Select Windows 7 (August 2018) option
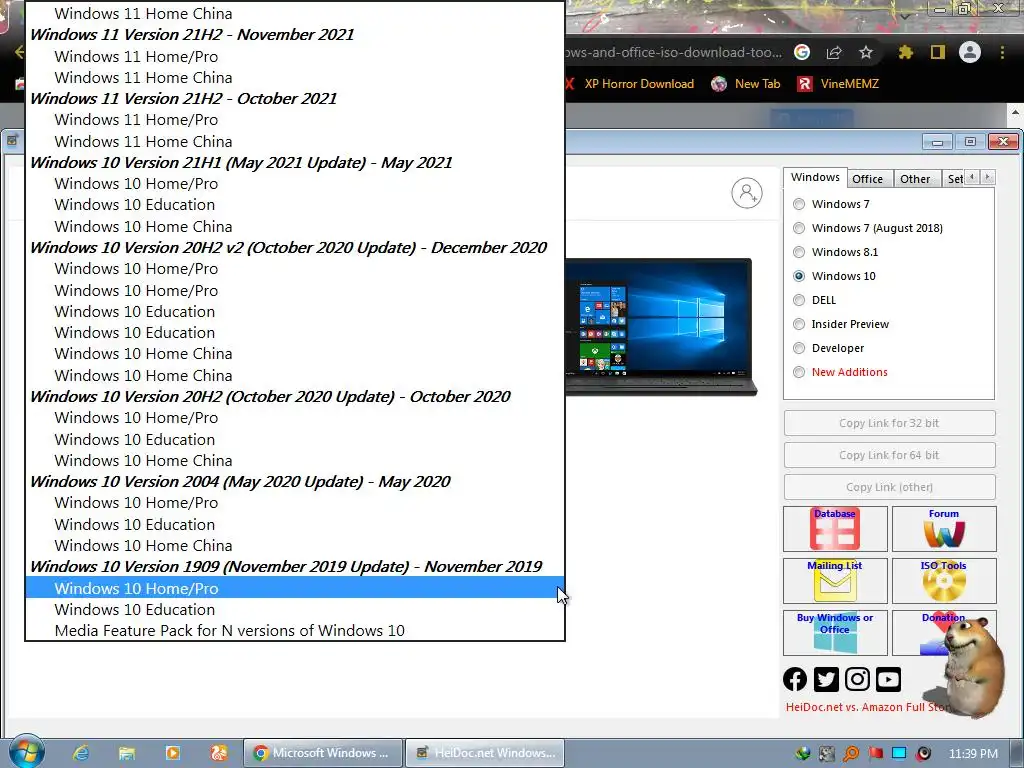Image resolution: width=1024 pixels, height=768 pixels. pyautogui.click(x=799, y=228)
